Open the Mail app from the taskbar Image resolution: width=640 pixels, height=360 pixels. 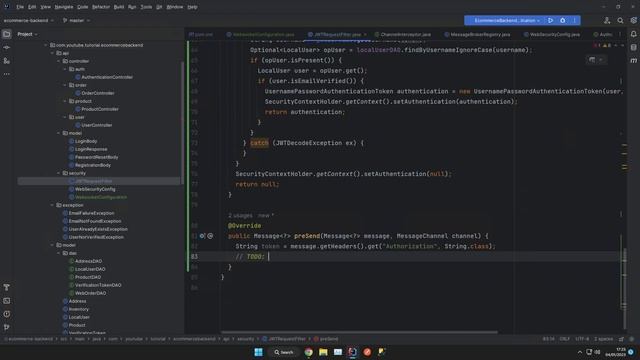click(x=338, y=352)
